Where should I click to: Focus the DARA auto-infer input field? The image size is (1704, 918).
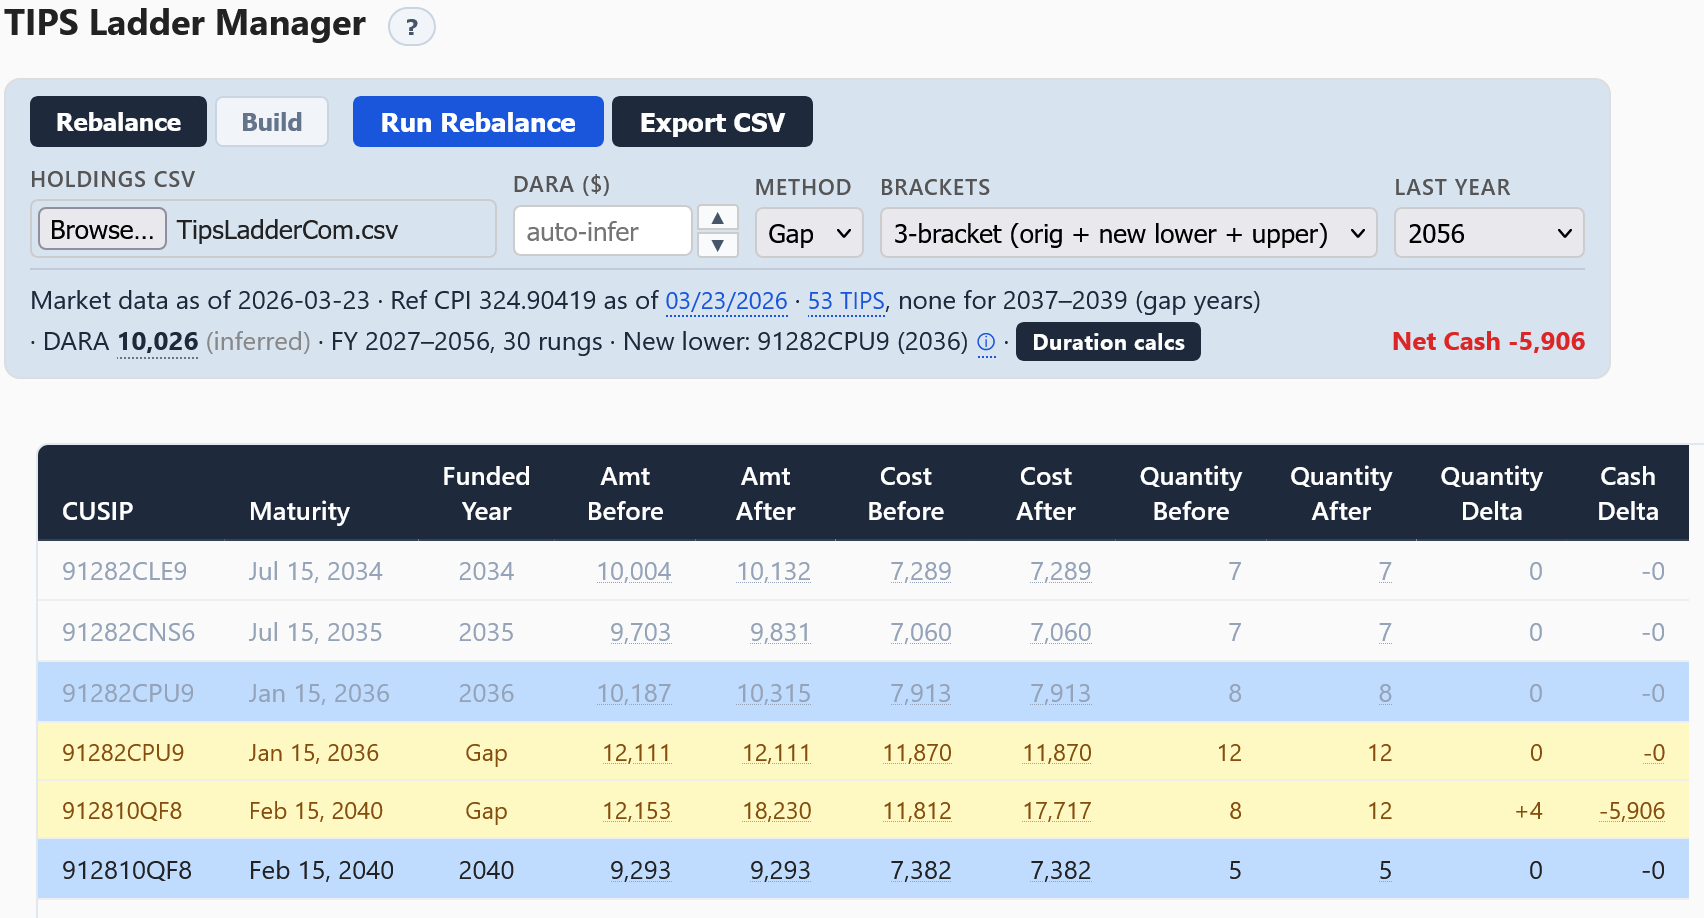(602, 232)
